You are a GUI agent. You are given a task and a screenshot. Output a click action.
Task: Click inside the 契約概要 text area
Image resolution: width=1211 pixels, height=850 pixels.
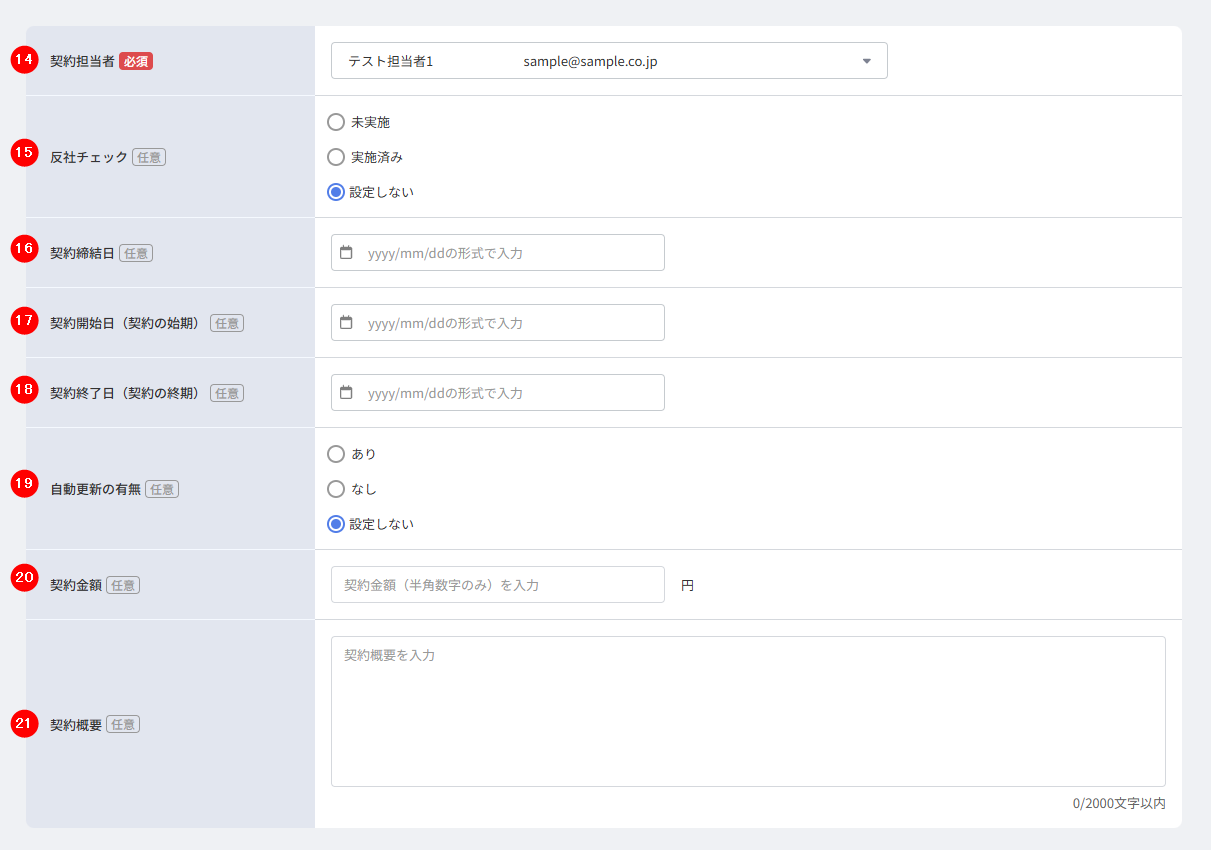(747, 711)
